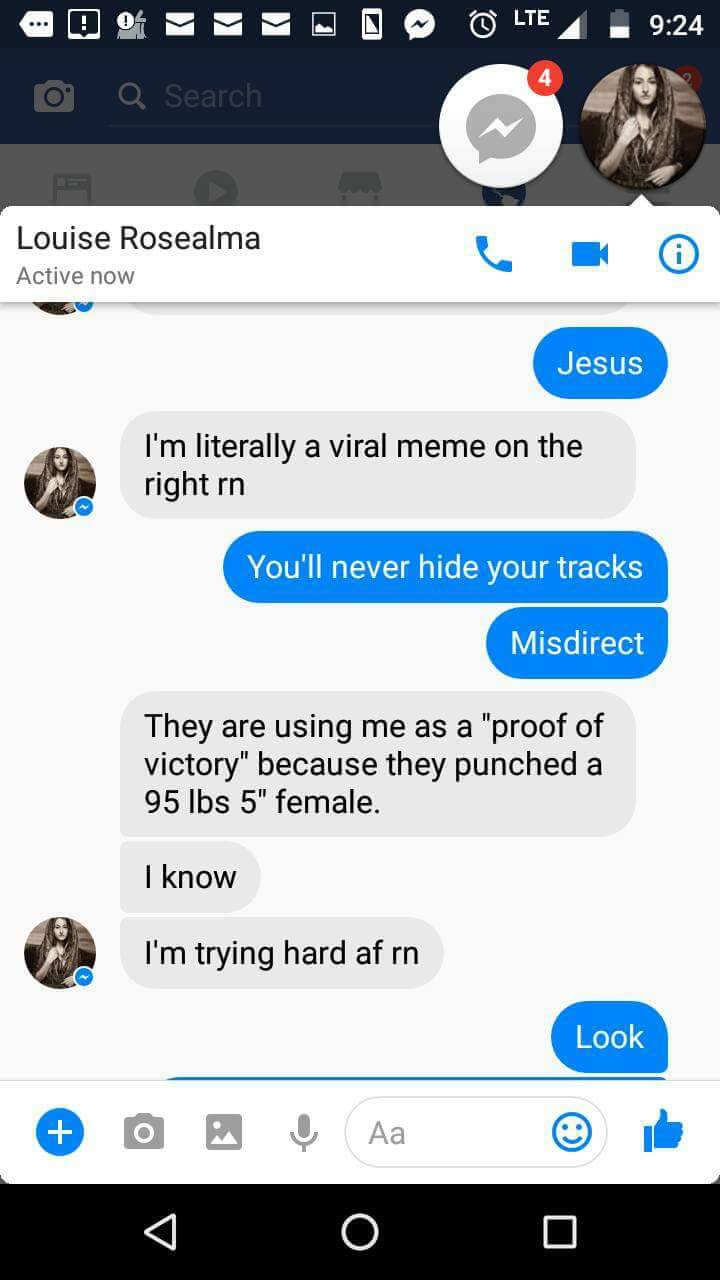Screen dimensions: 720x1280
Task: Open Facebook camera icon beside search
Action: pos(54,96)
